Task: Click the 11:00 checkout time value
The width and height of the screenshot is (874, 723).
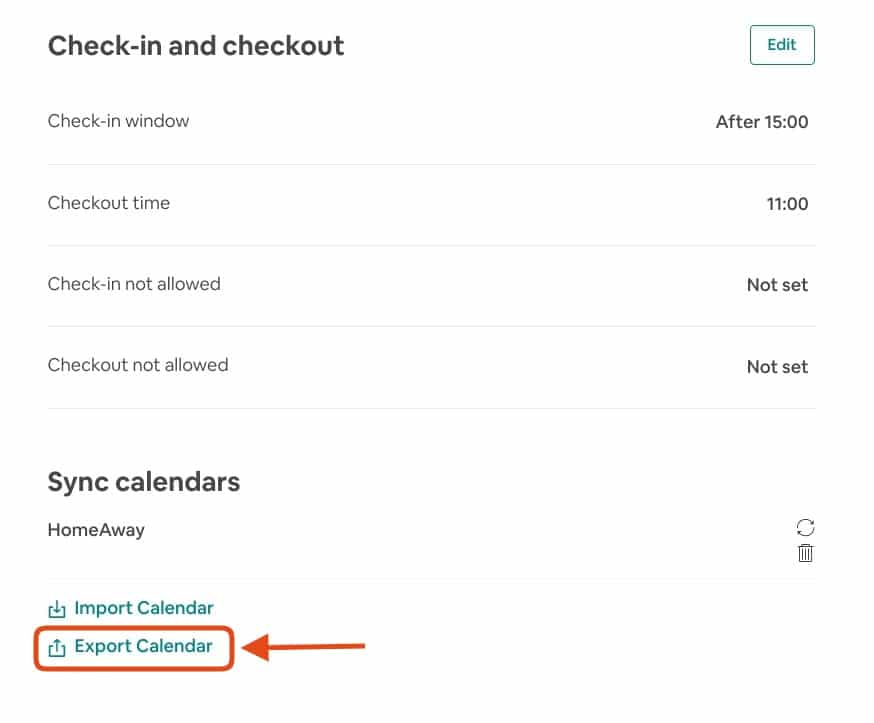Action: pos(788,204)
